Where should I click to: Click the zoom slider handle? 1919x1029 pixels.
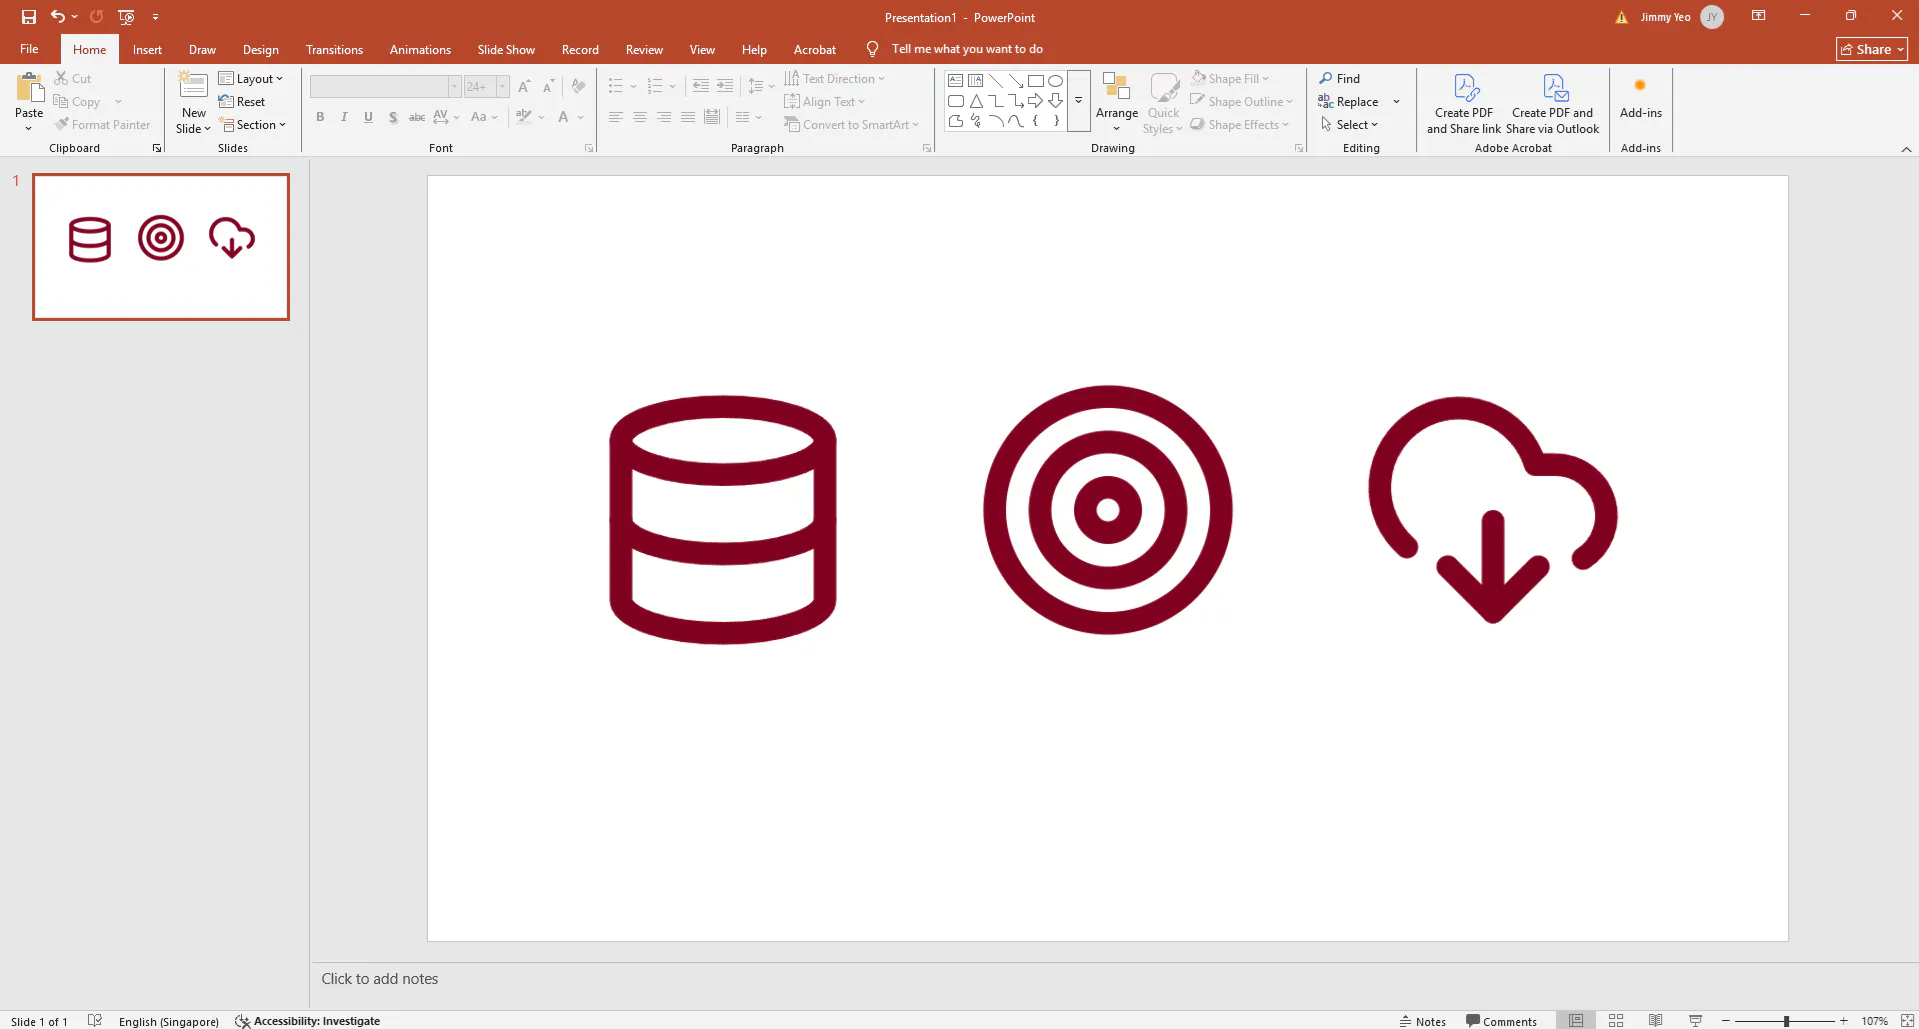coord(1786,1021)
